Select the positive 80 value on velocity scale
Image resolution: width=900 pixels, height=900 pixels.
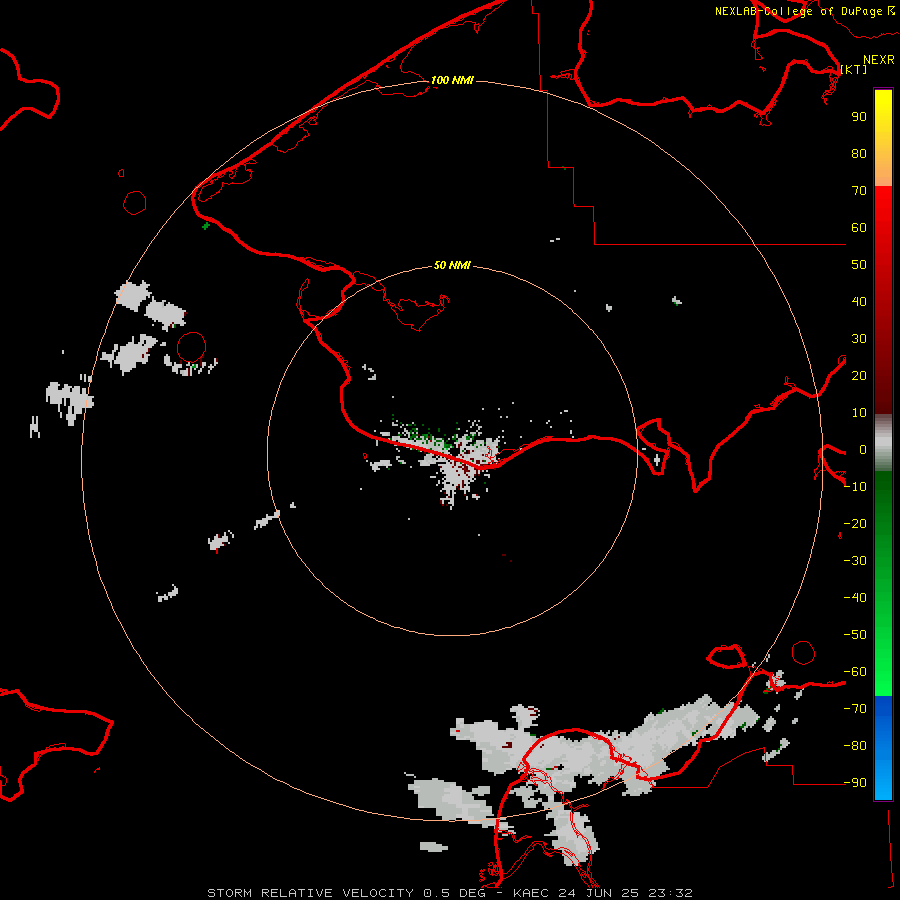[859, 154]
